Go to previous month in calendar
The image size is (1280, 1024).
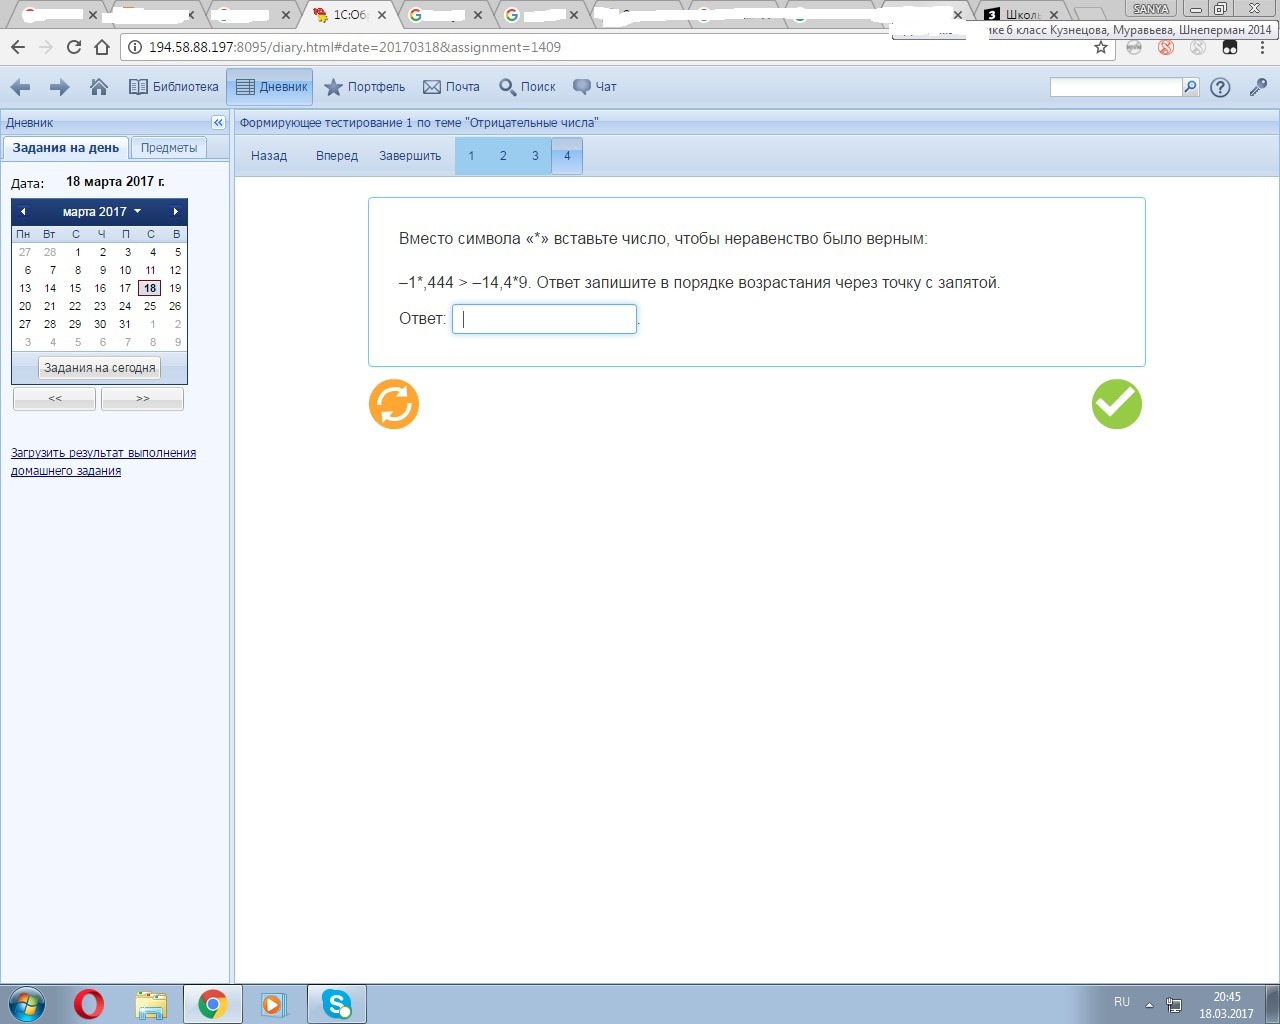23,212
